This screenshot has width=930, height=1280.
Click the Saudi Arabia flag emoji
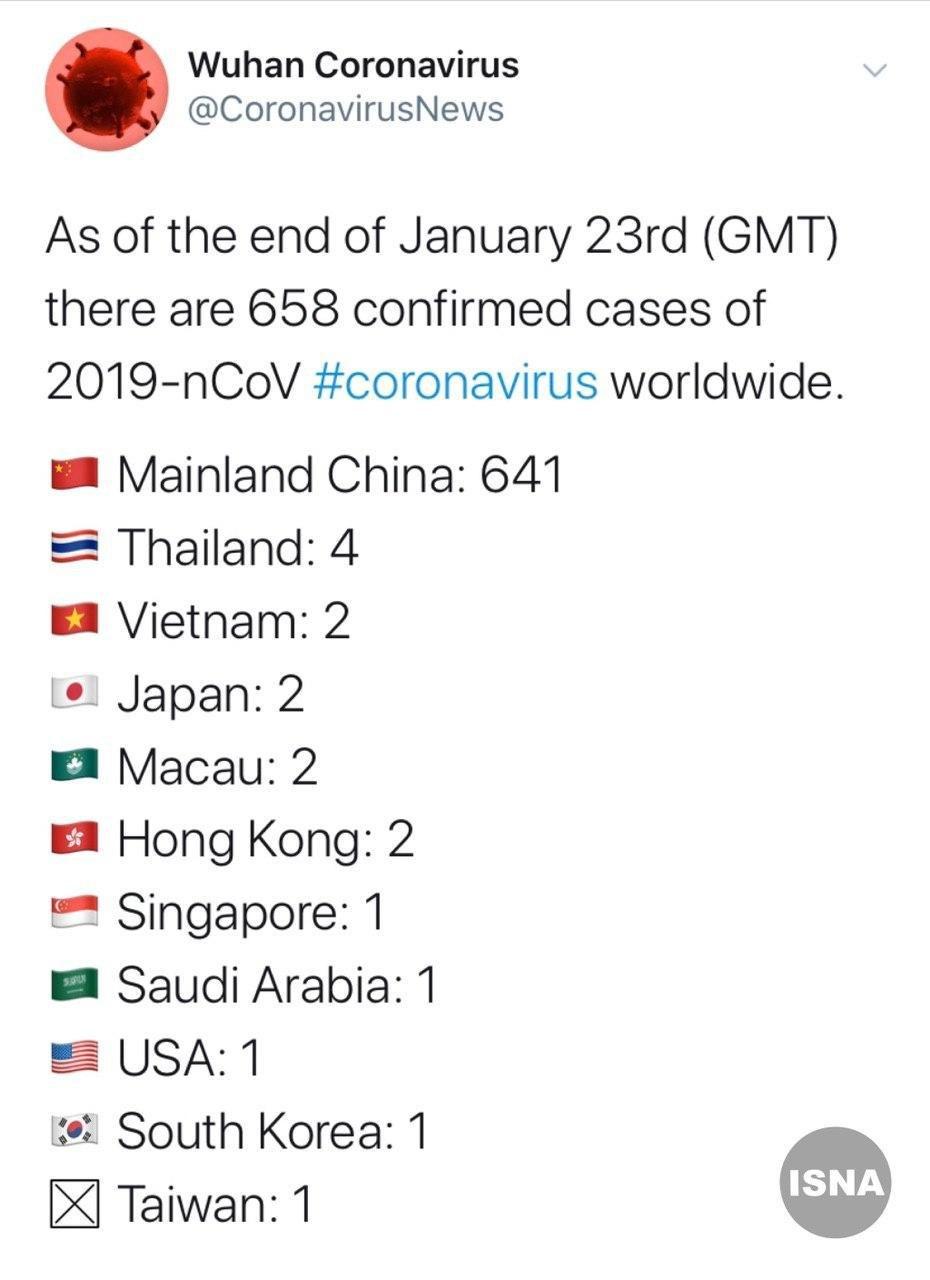tap(74, 986)
